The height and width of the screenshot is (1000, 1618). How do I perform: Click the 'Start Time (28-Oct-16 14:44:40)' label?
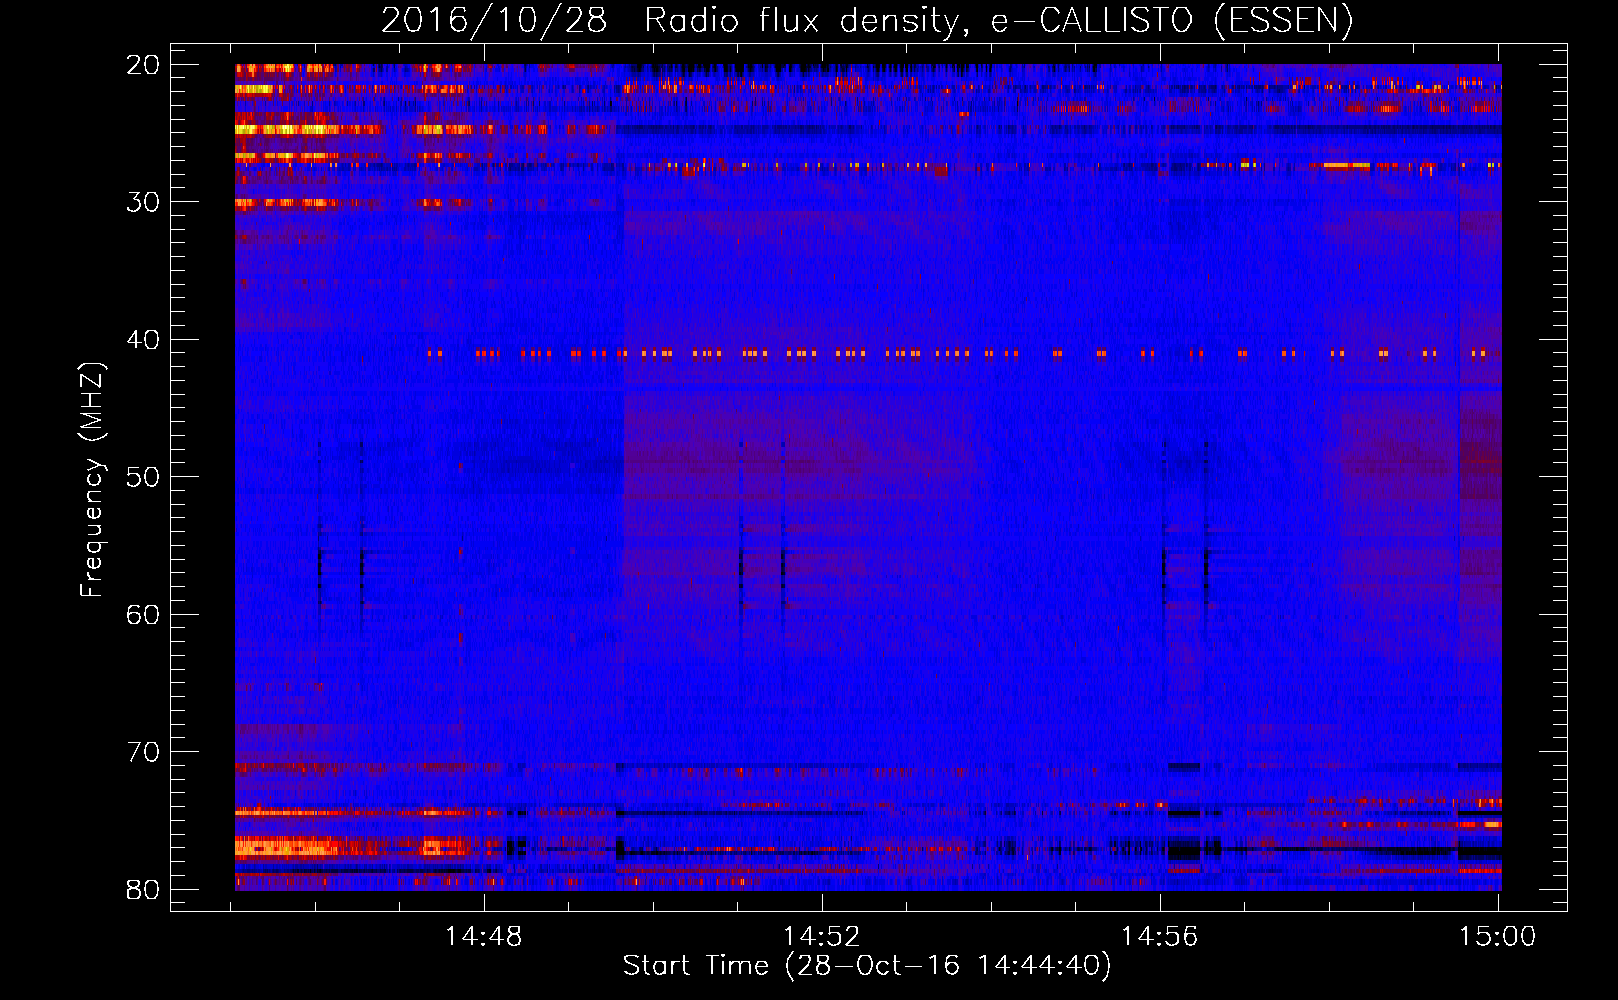pos(867,966)
